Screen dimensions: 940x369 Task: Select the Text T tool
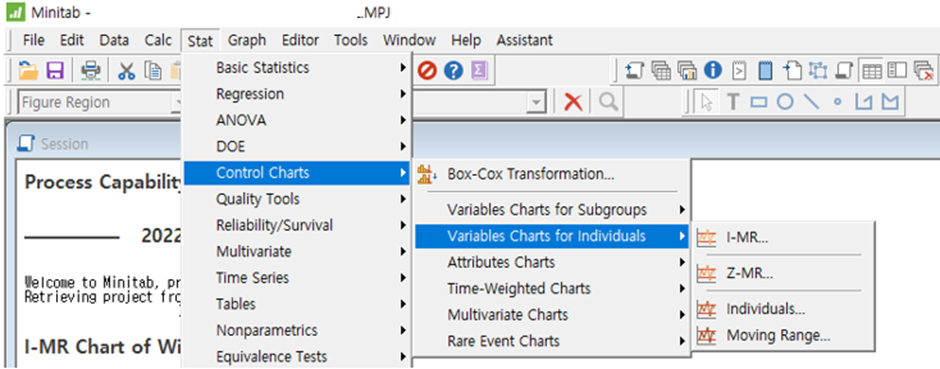[x=733, y=102]
